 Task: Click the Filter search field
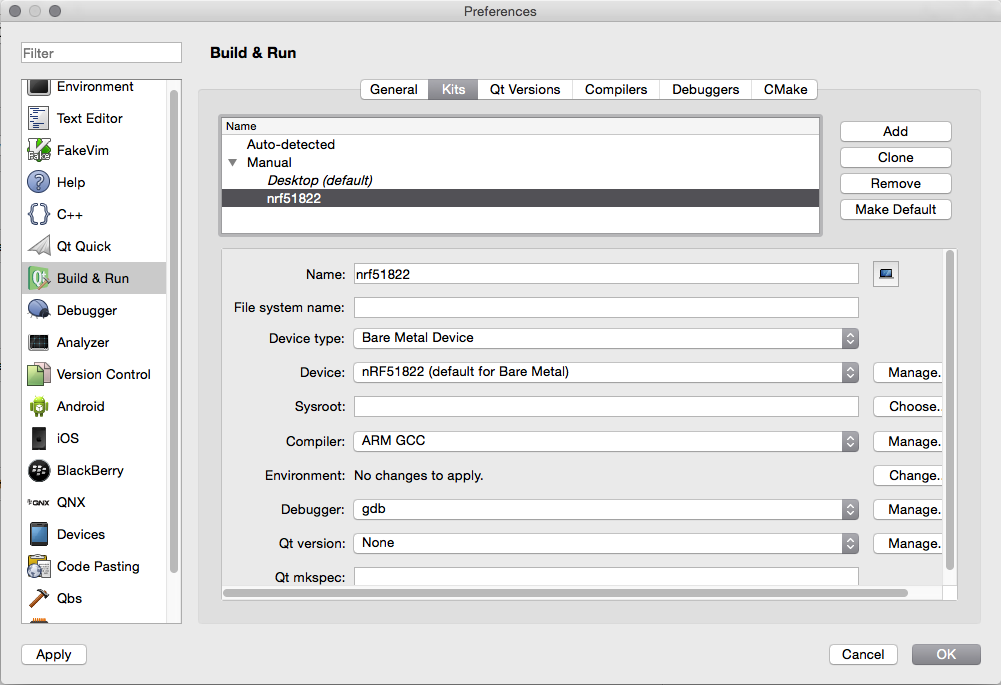click(102, 53)
